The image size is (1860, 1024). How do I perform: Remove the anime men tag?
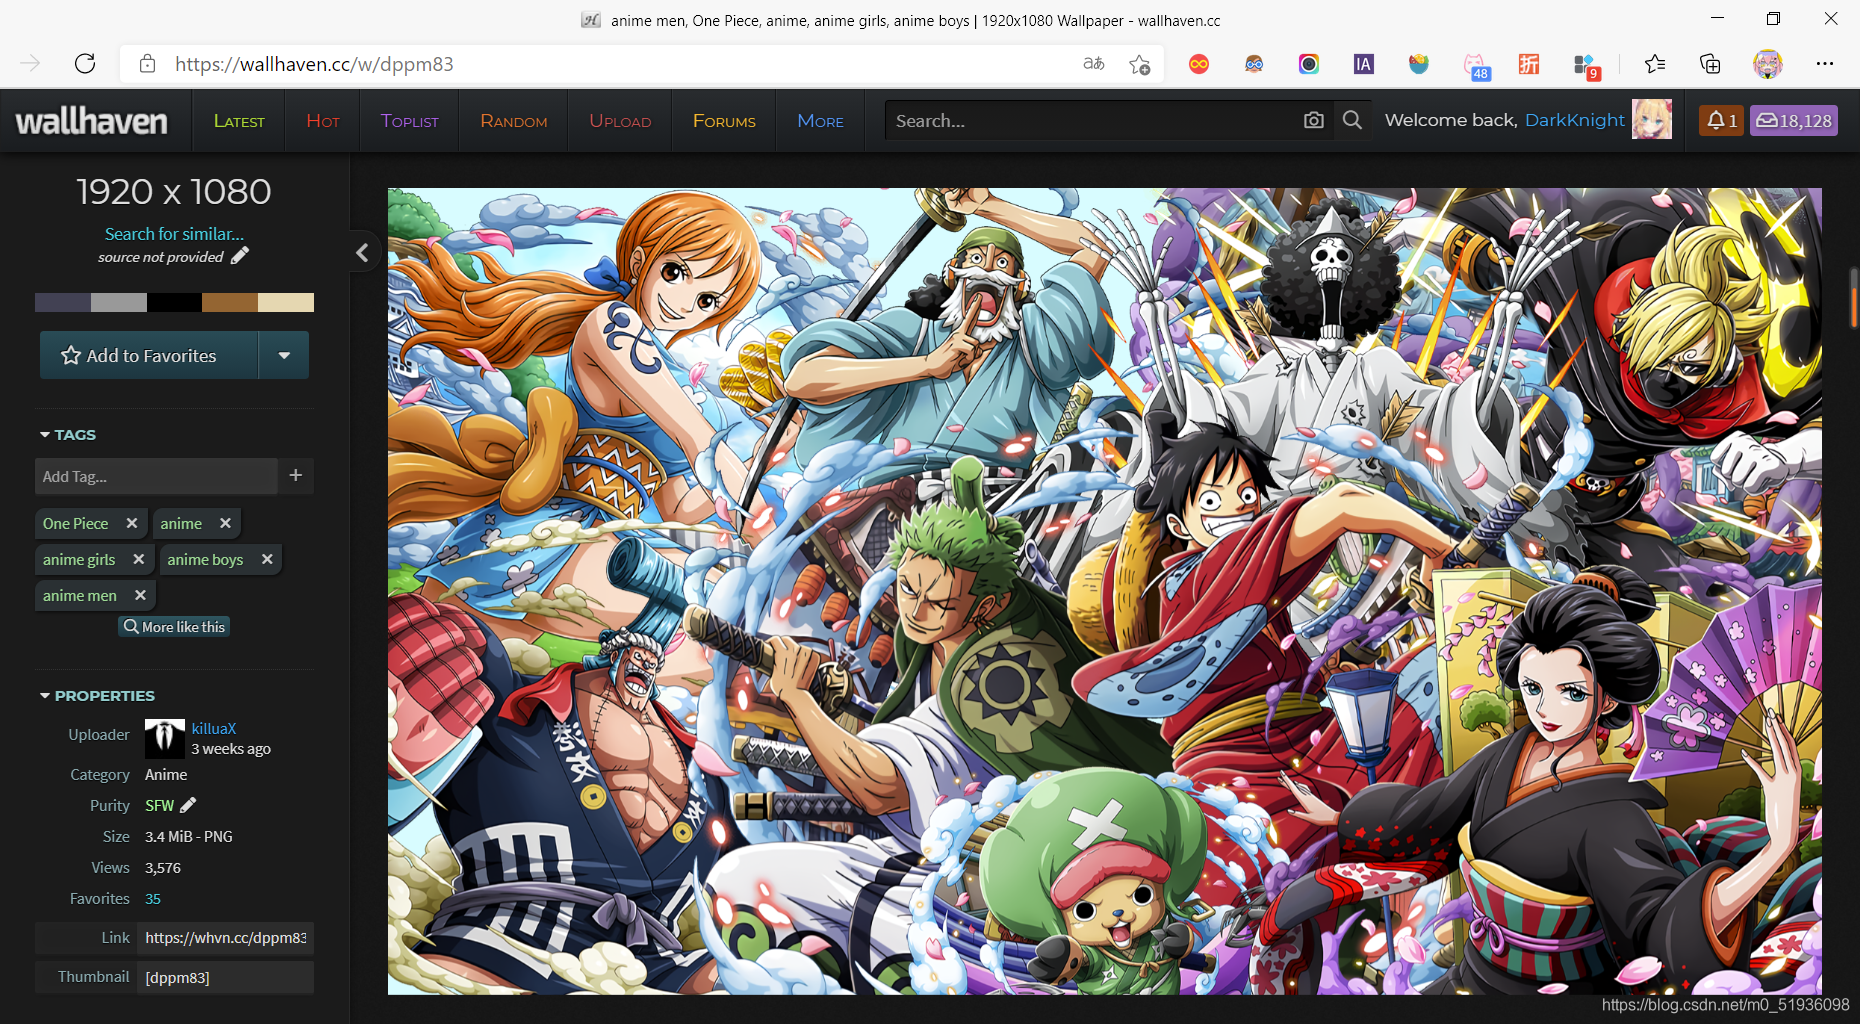(140, 595)
